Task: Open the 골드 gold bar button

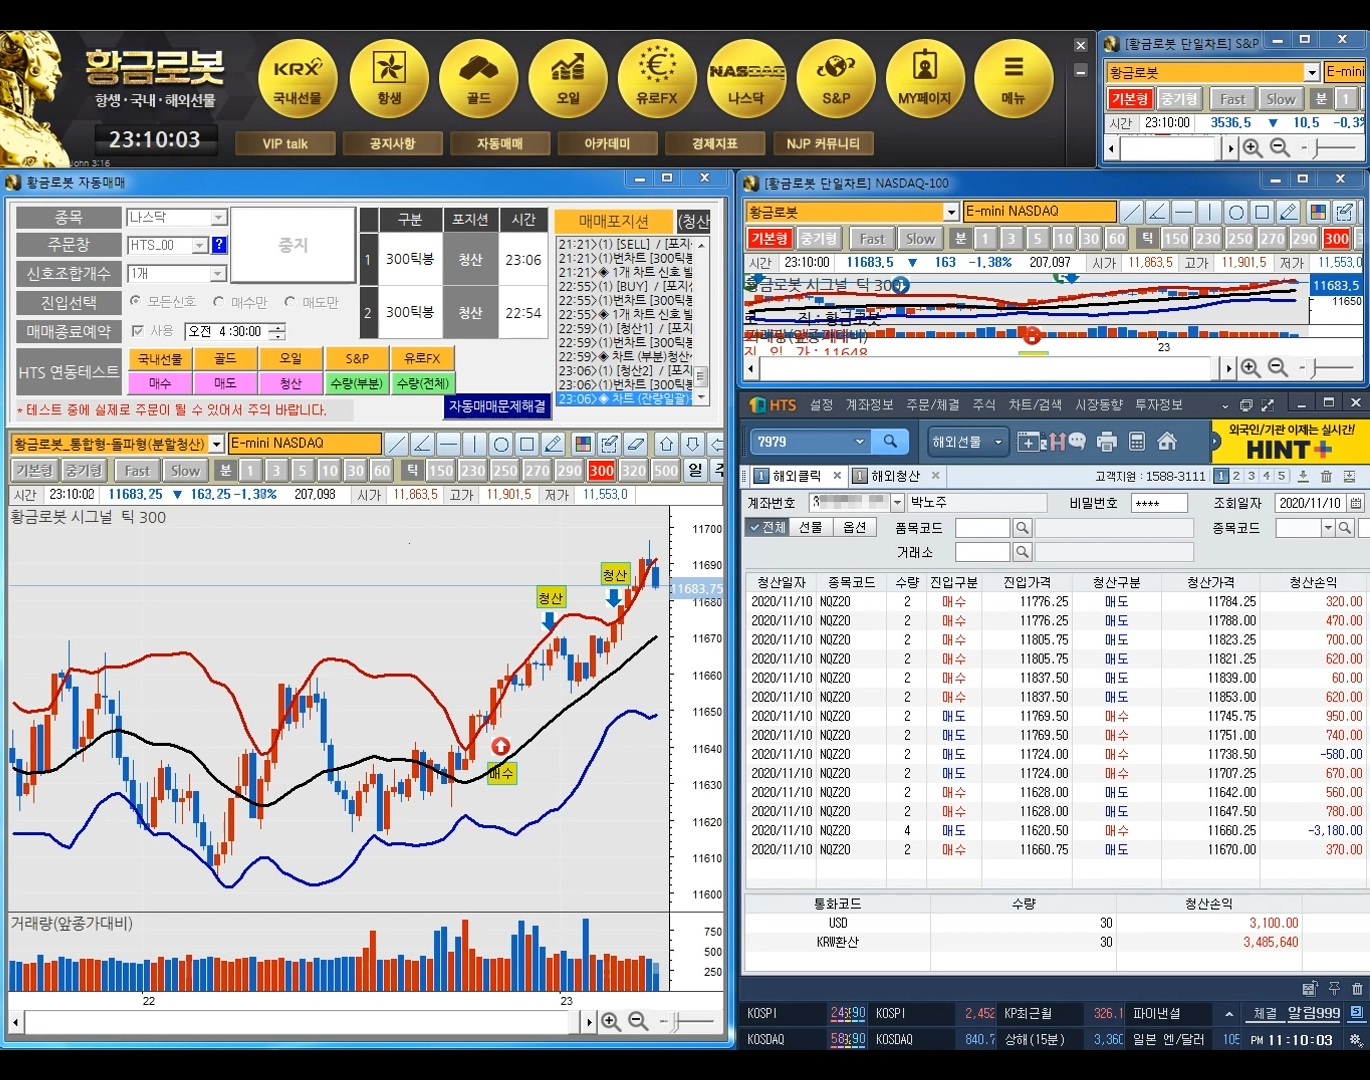Action: click(478, 80)
